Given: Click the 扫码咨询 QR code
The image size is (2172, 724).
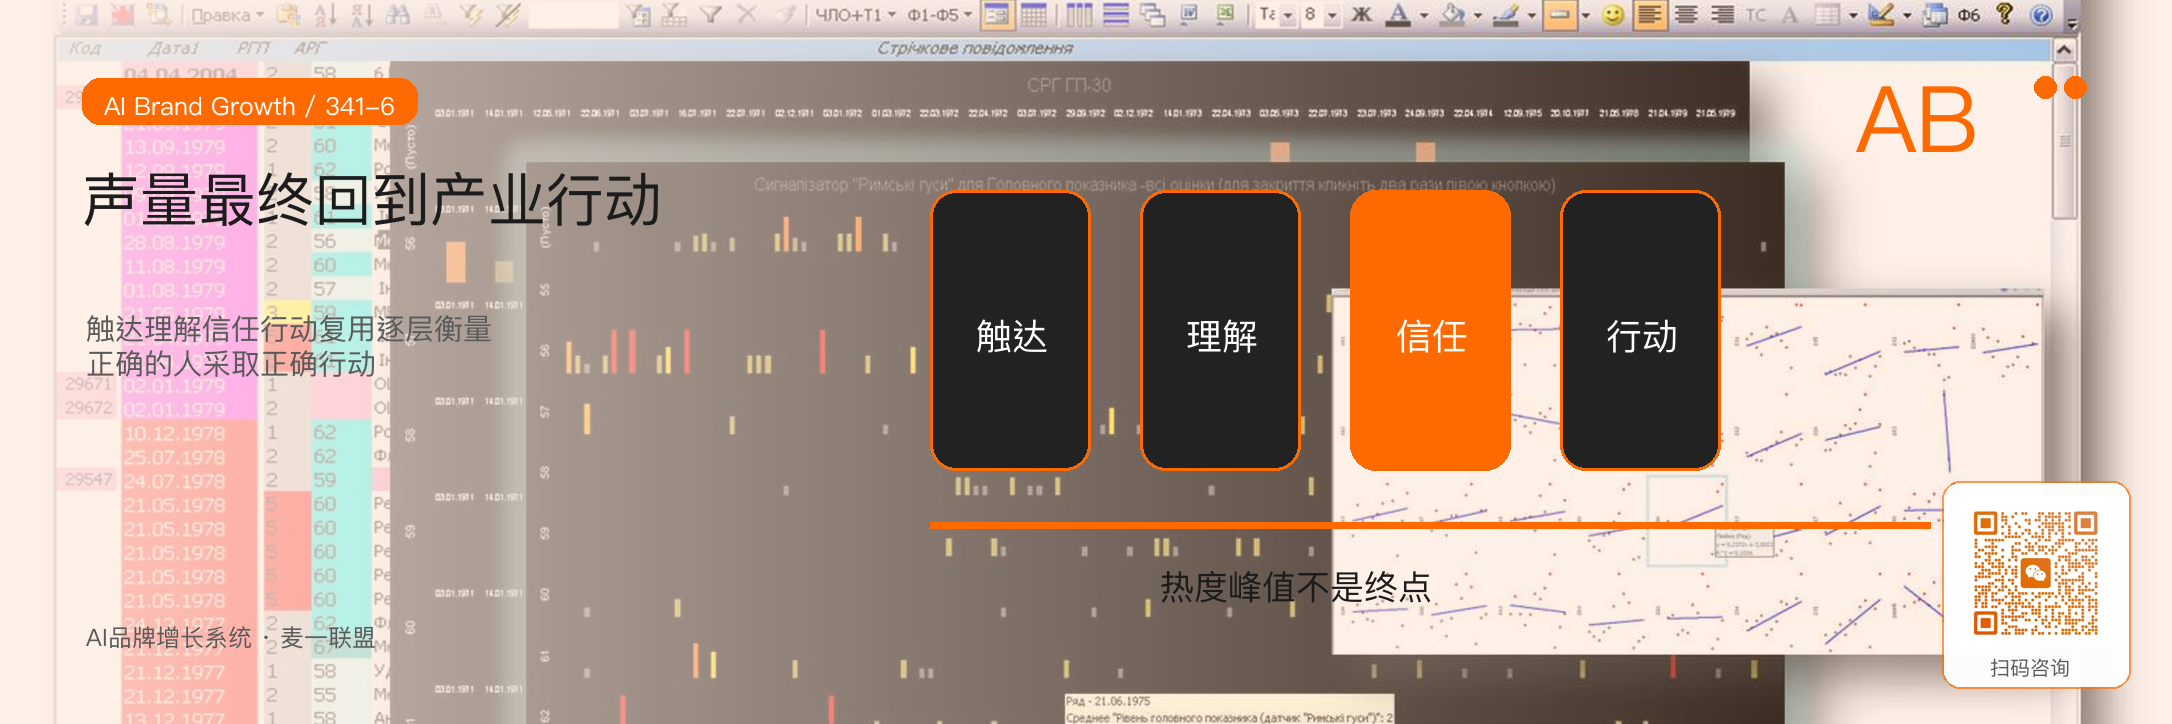Looking at the screenshot, I should click(x=2036, y=574).
